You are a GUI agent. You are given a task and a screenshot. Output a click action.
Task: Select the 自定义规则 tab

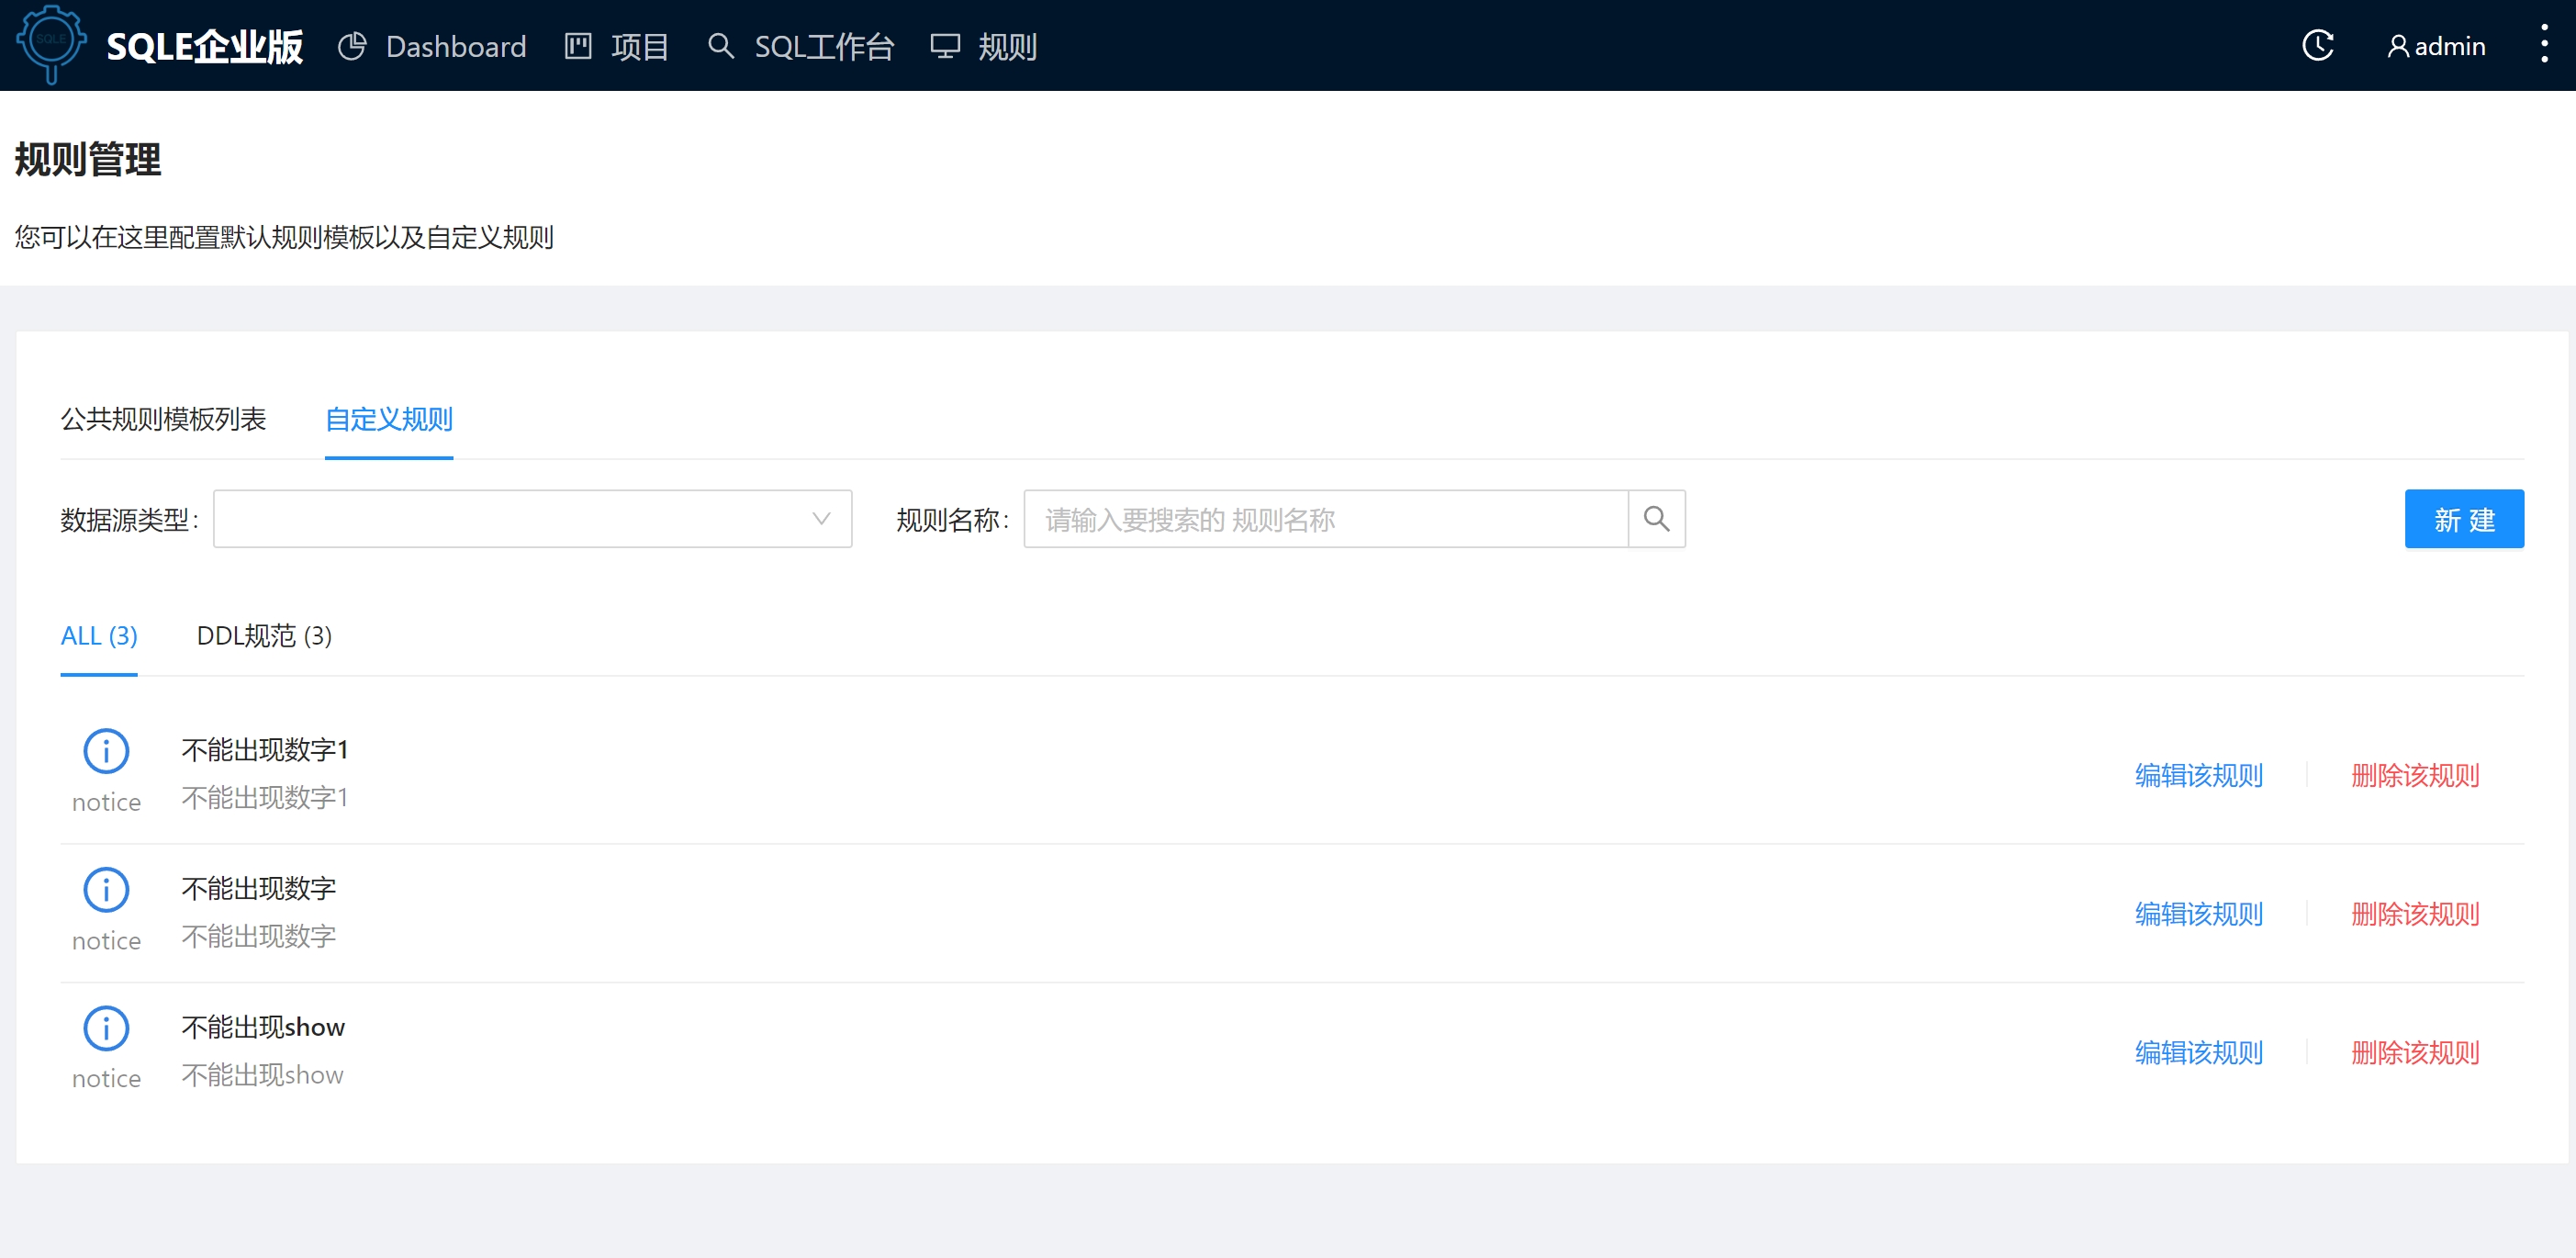point(389,419)
